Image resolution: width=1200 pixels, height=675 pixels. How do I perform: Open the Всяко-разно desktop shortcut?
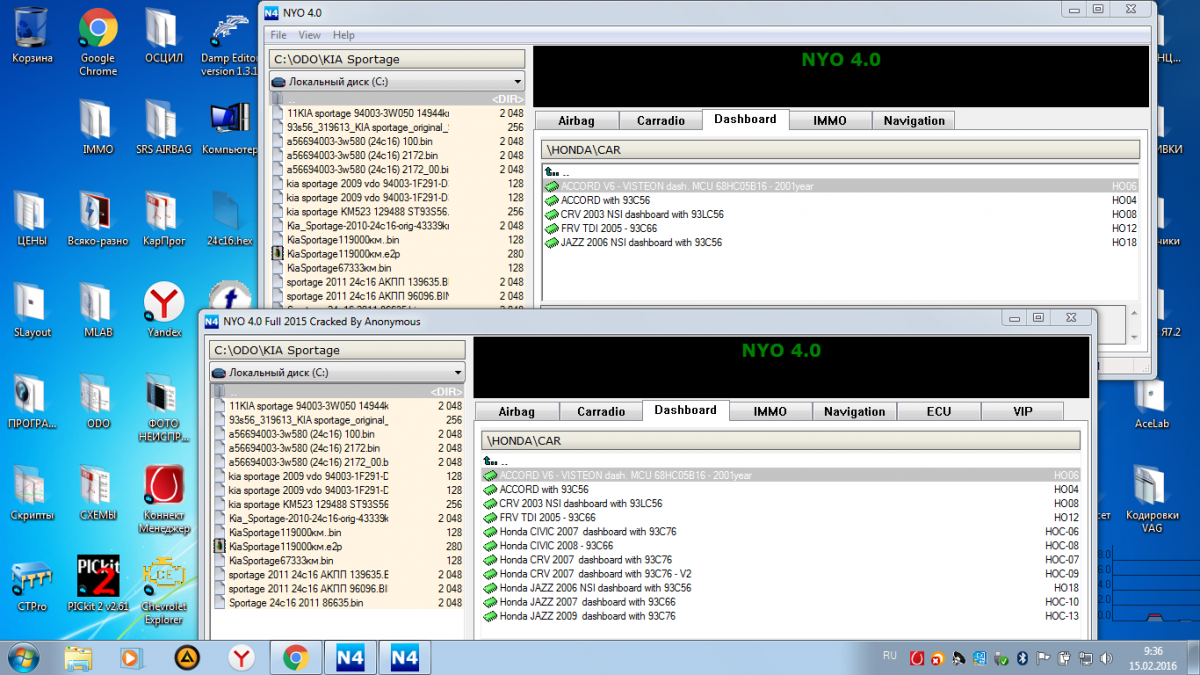(98, 220)
